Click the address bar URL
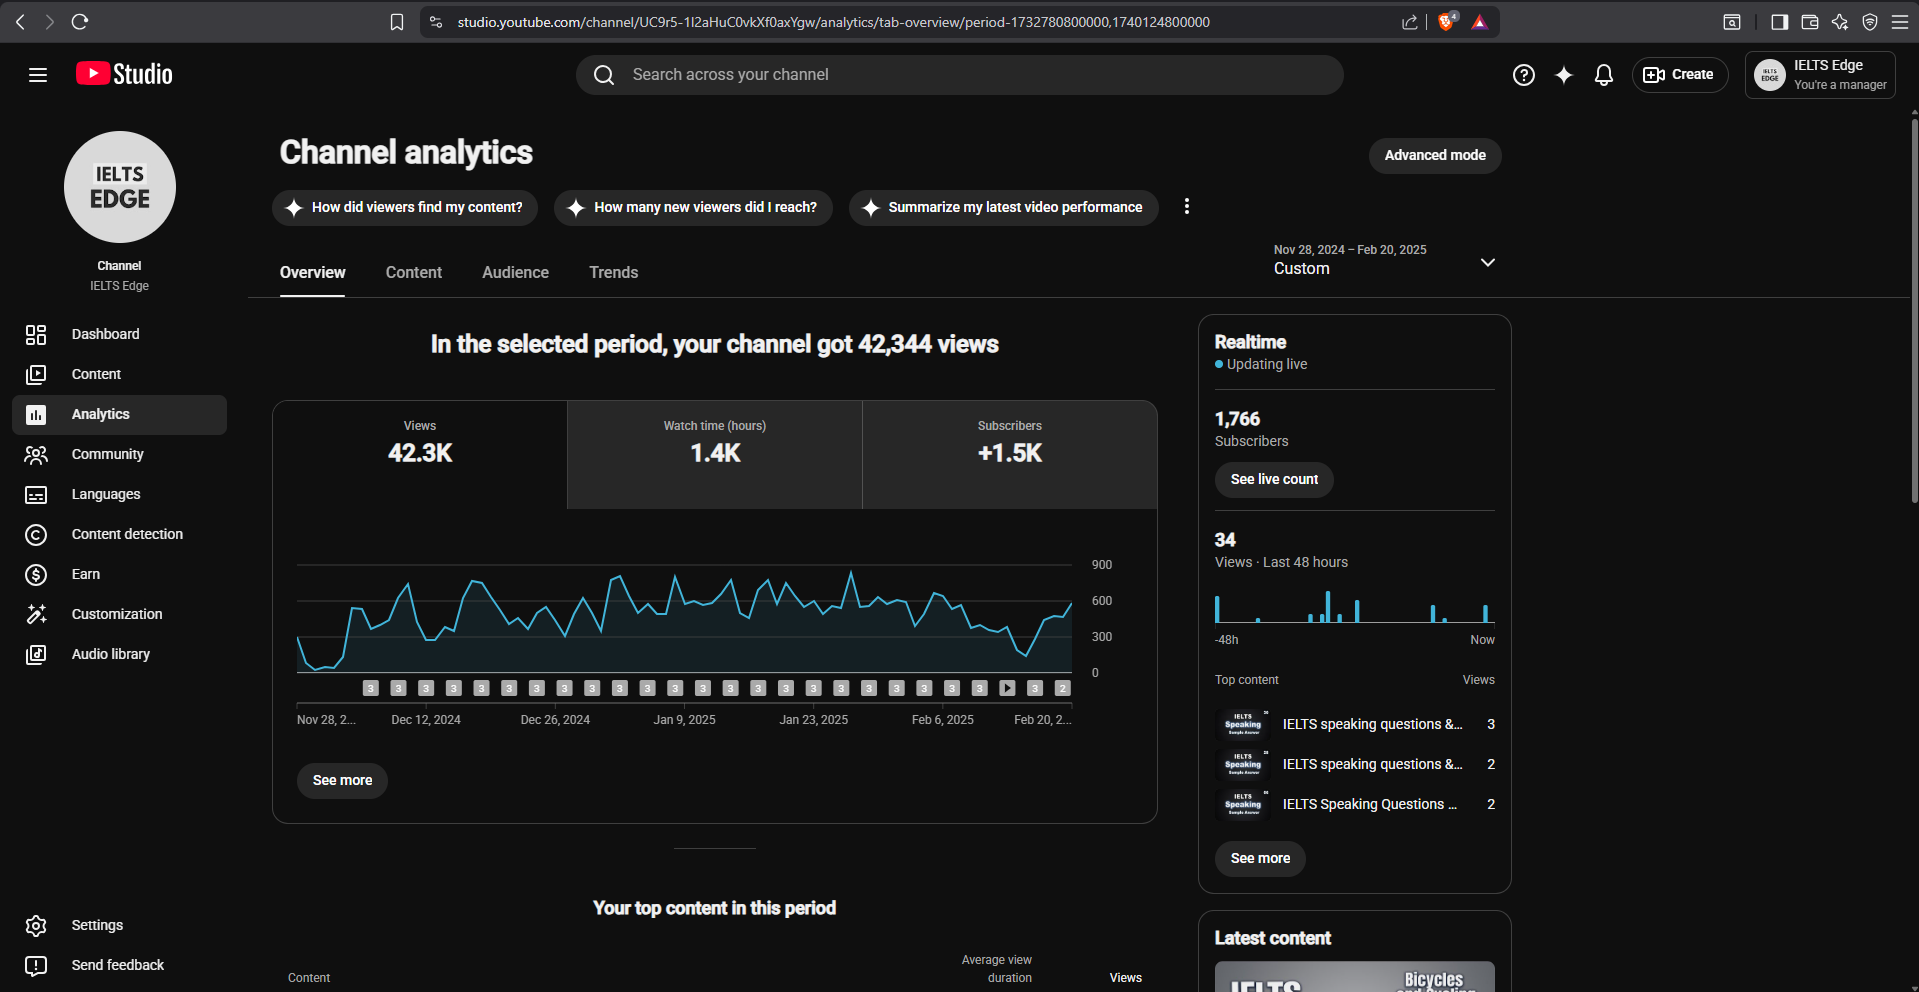This screenshot has height=992, width=1919. click(x=834, y=22)
